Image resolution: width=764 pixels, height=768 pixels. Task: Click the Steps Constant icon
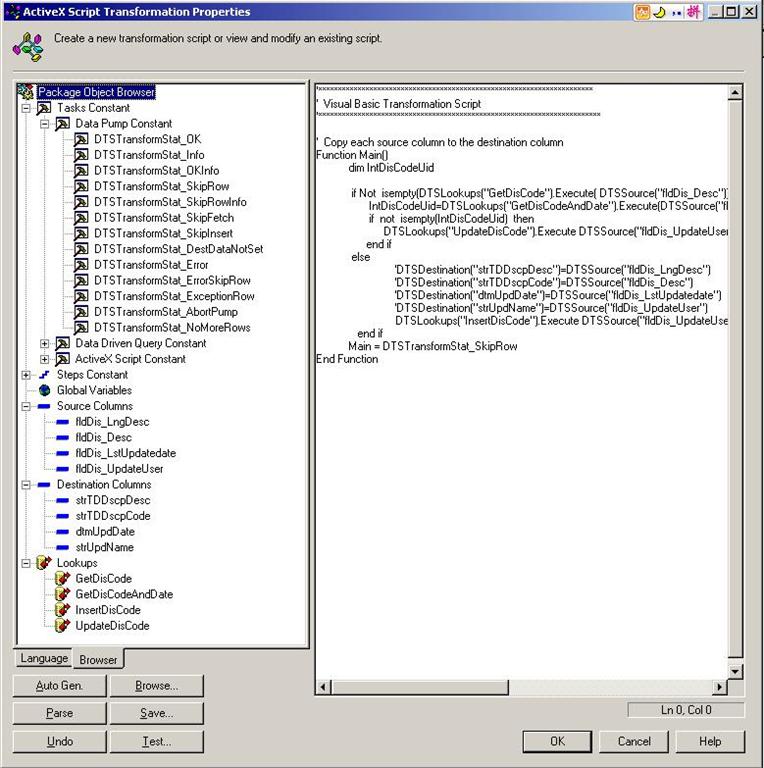[x=44, y=375]
